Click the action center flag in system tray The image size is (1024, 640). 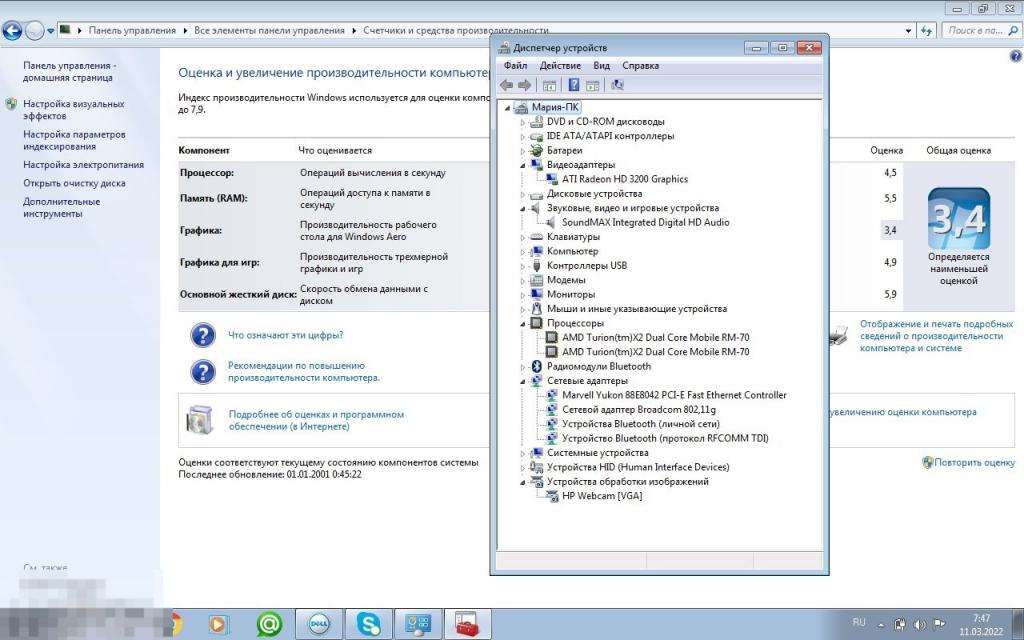click(x=939, y=624)
